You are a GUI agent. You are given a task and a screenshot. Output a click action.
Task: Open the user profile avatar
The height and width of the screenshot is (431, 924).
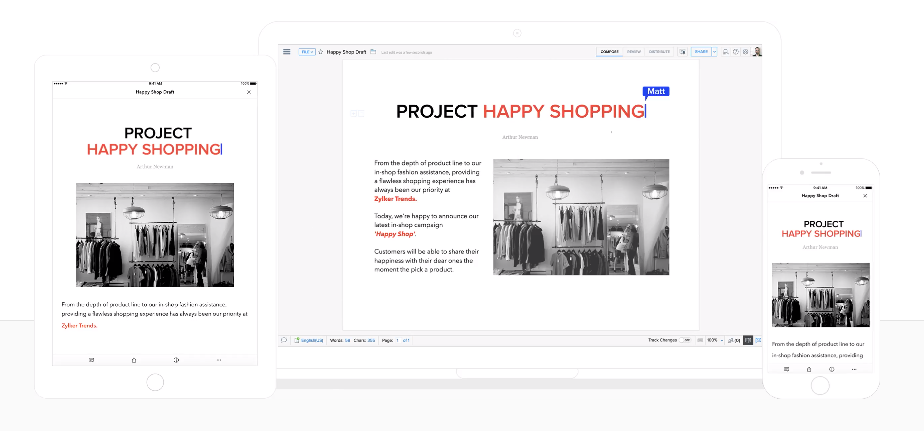click(x=757, y=52)
